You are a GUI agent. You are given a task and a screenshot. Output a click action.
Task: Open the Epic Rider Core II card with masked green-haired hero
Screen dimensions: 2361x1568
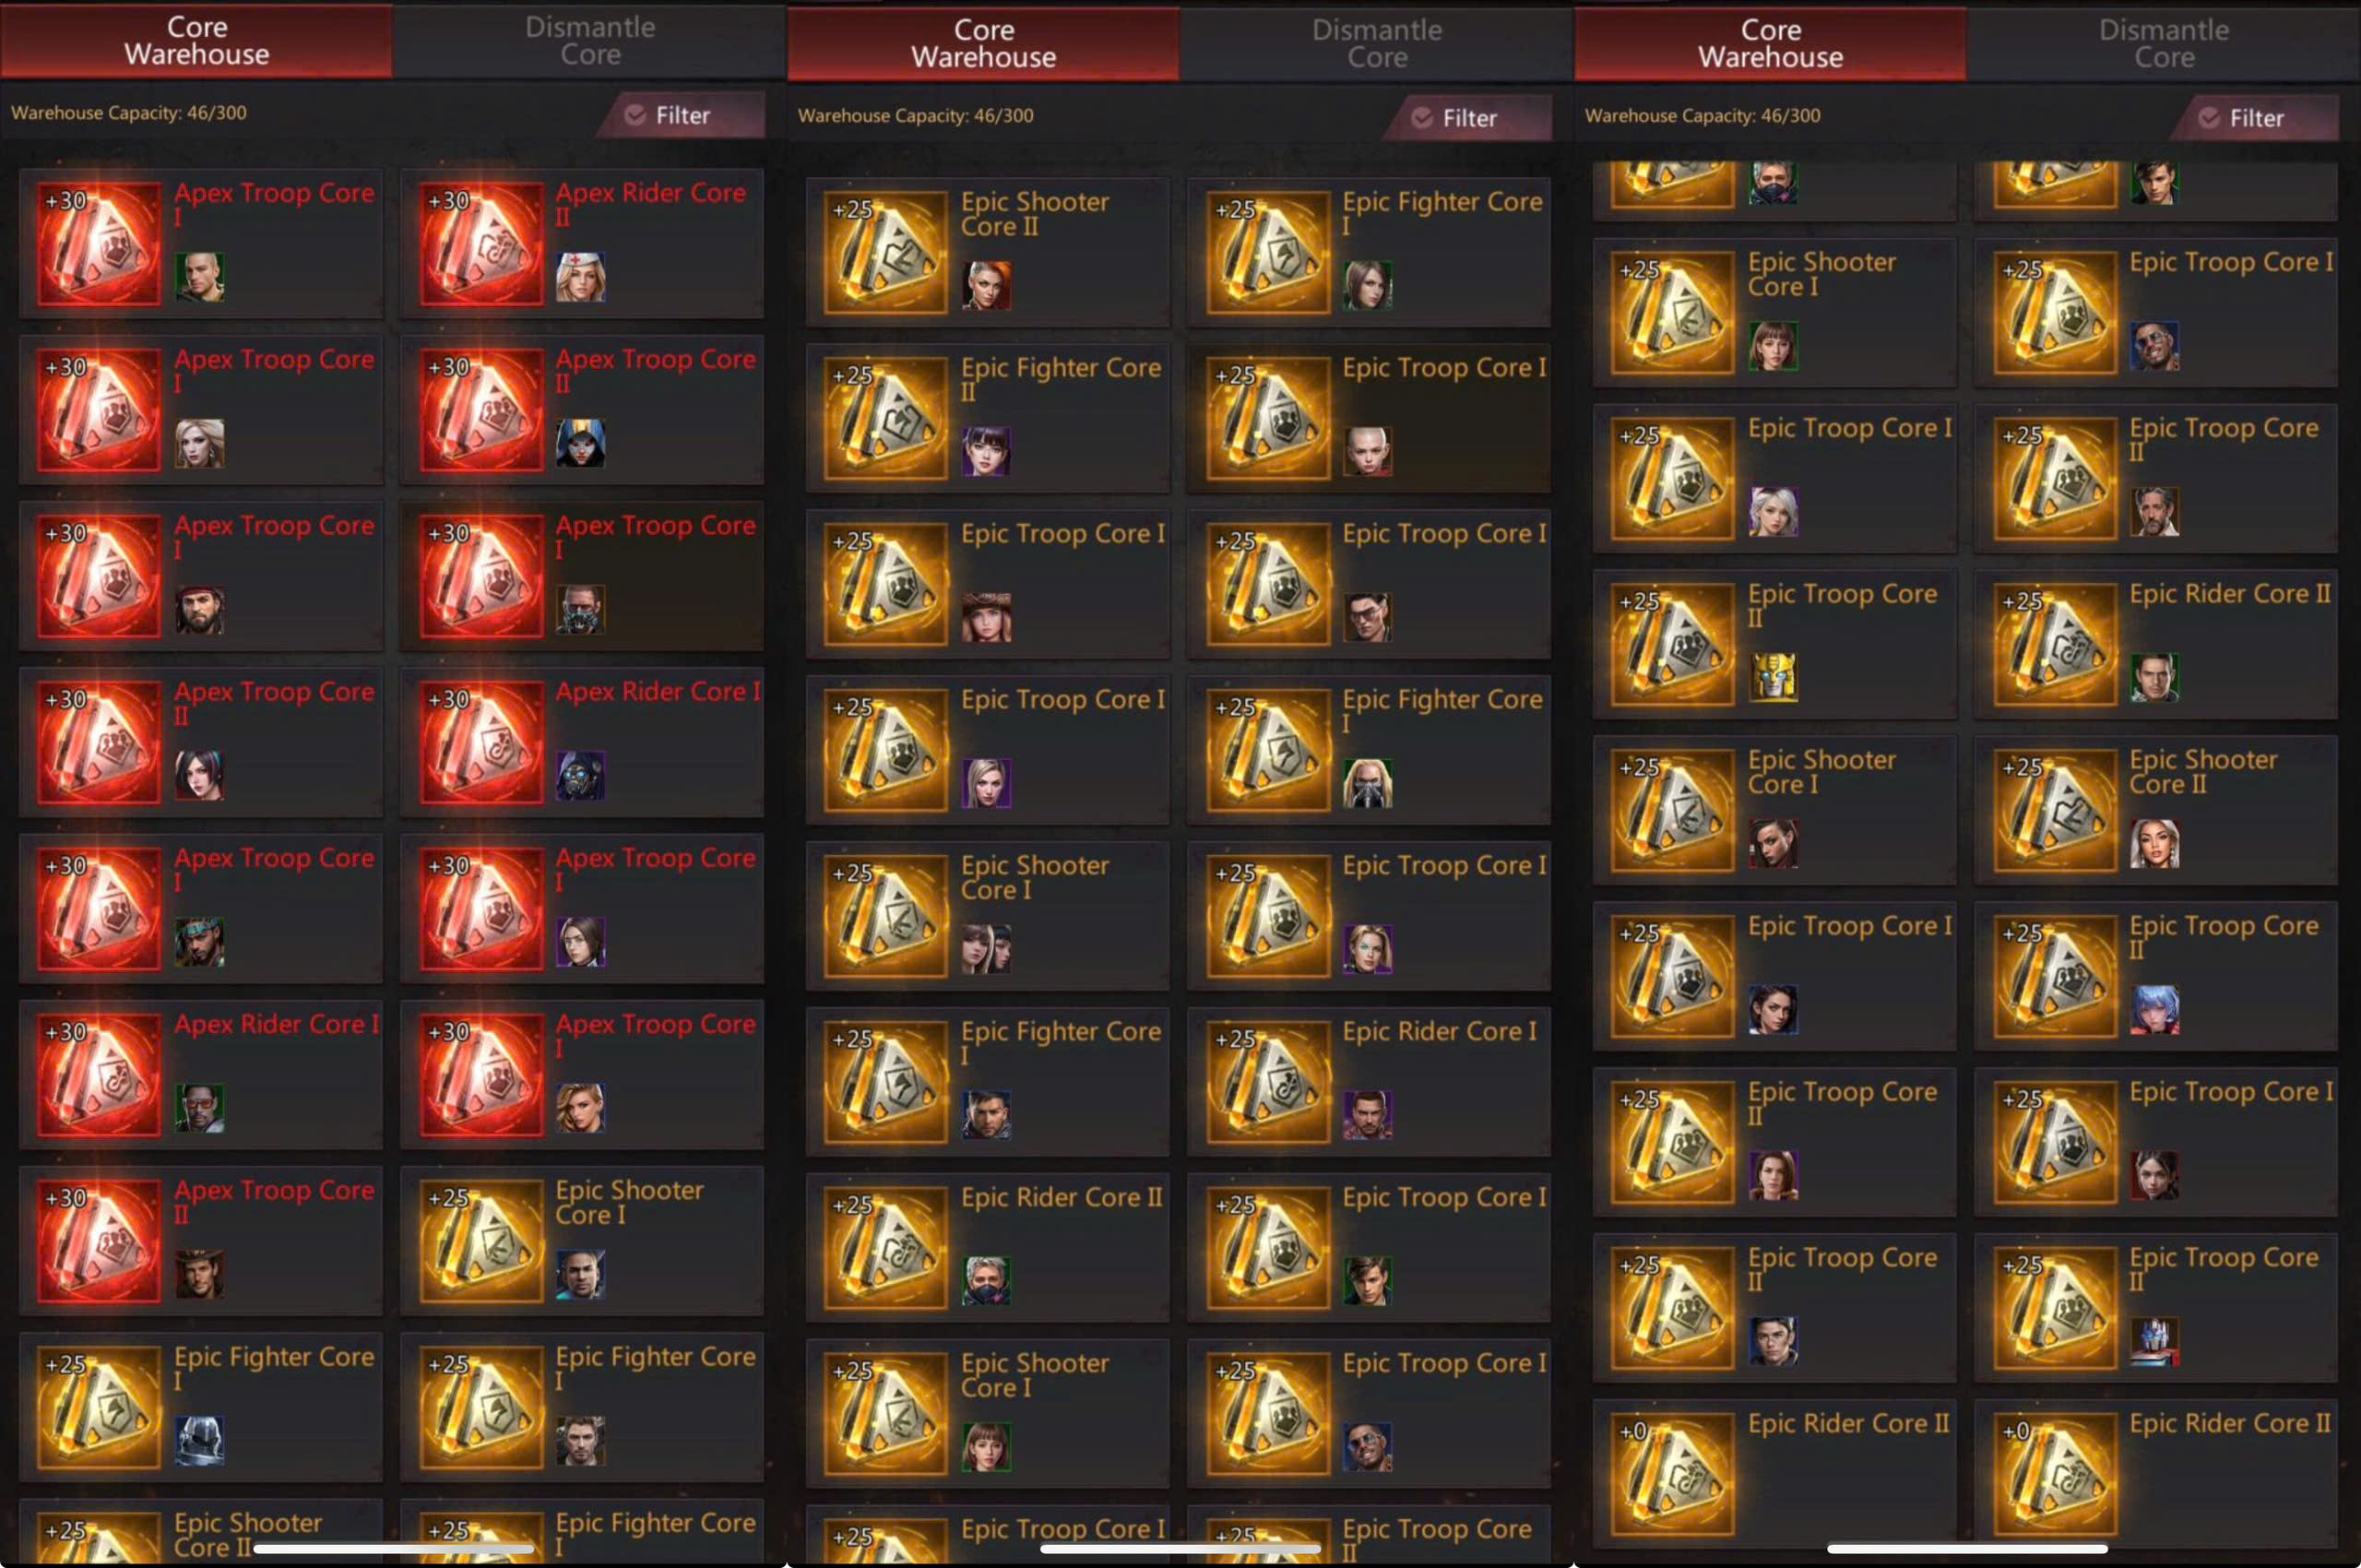point(988,1248)
